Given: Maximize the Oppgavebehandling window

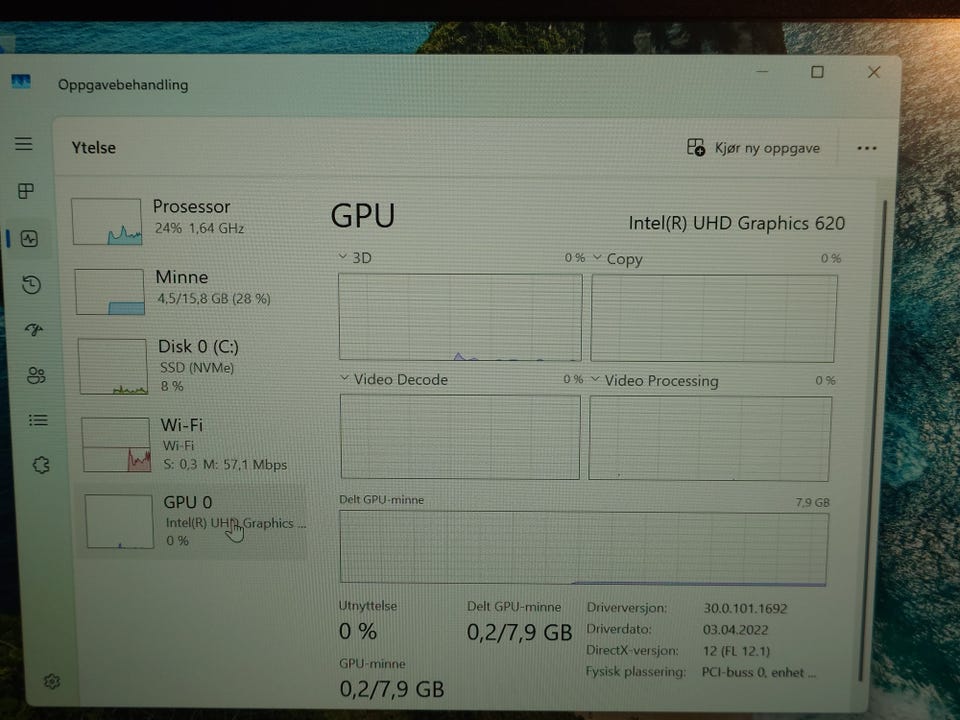Looking at the screenshot, I should click(x=817, y=72).
